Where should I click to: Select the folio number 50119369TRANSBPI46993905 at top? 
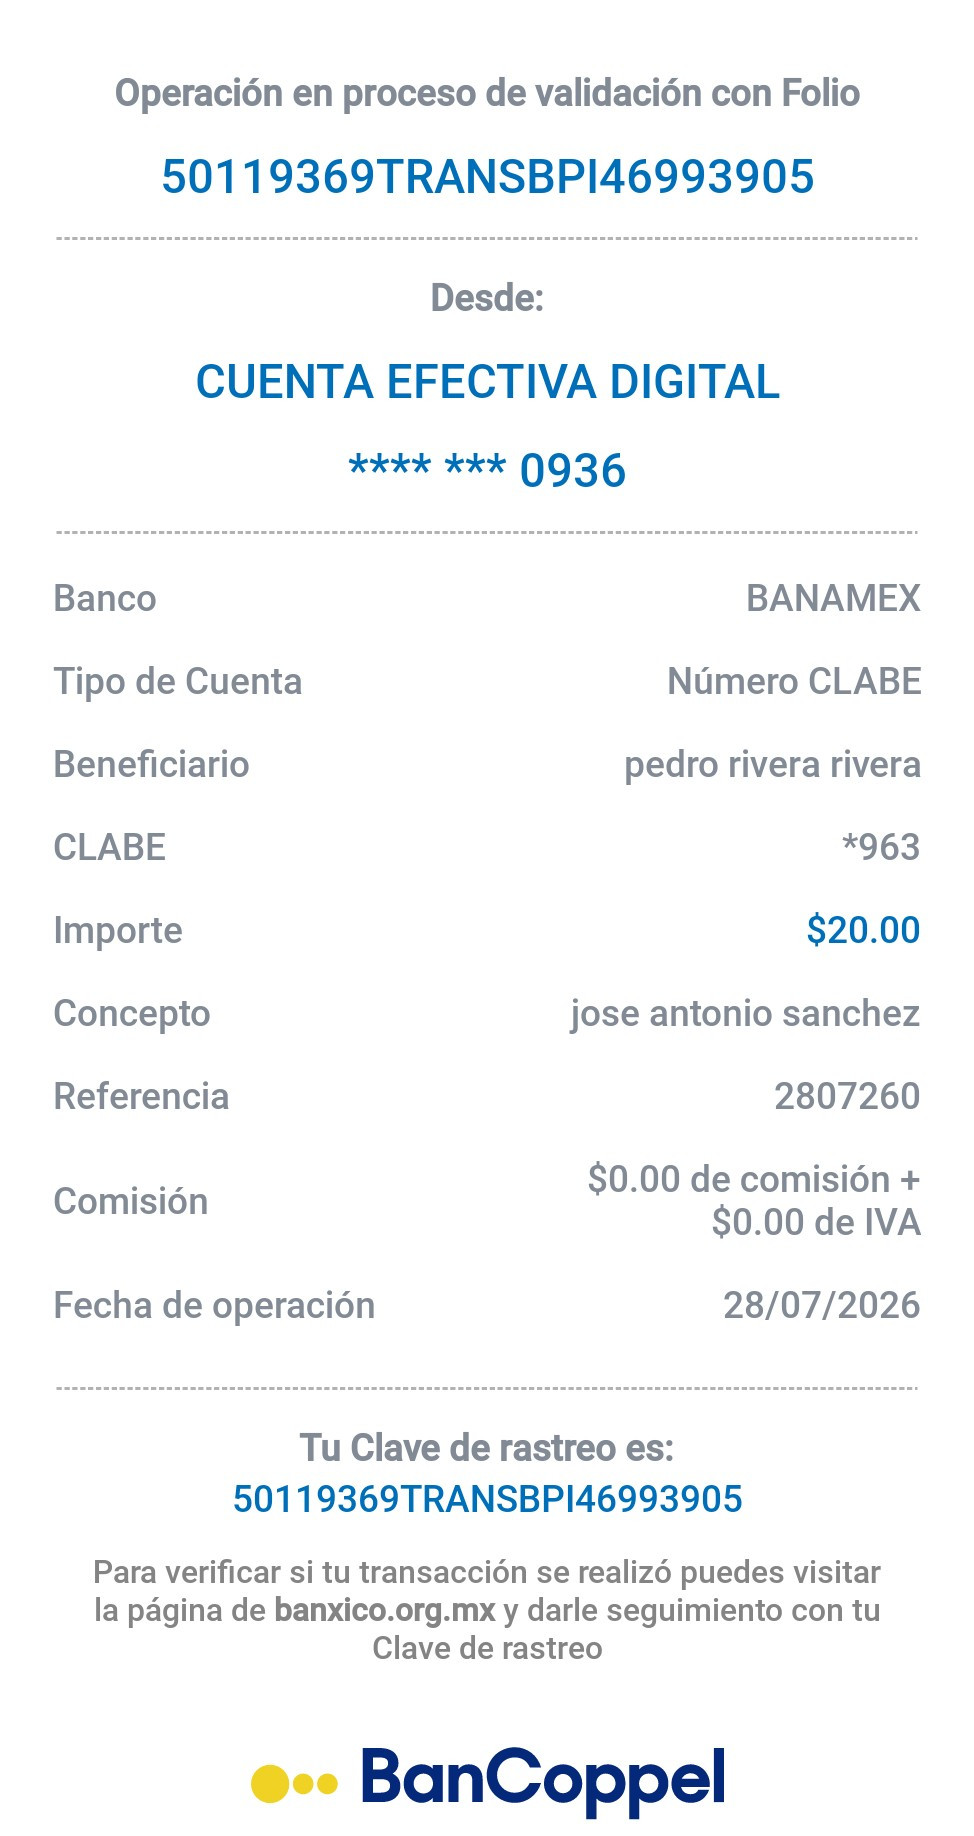(x=488, y=177)
